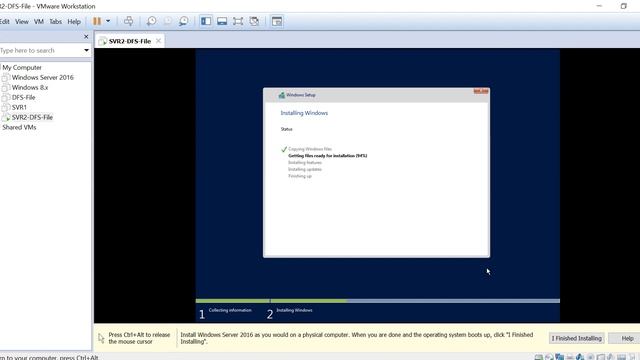Toggle the console view icon

[277, 21]
